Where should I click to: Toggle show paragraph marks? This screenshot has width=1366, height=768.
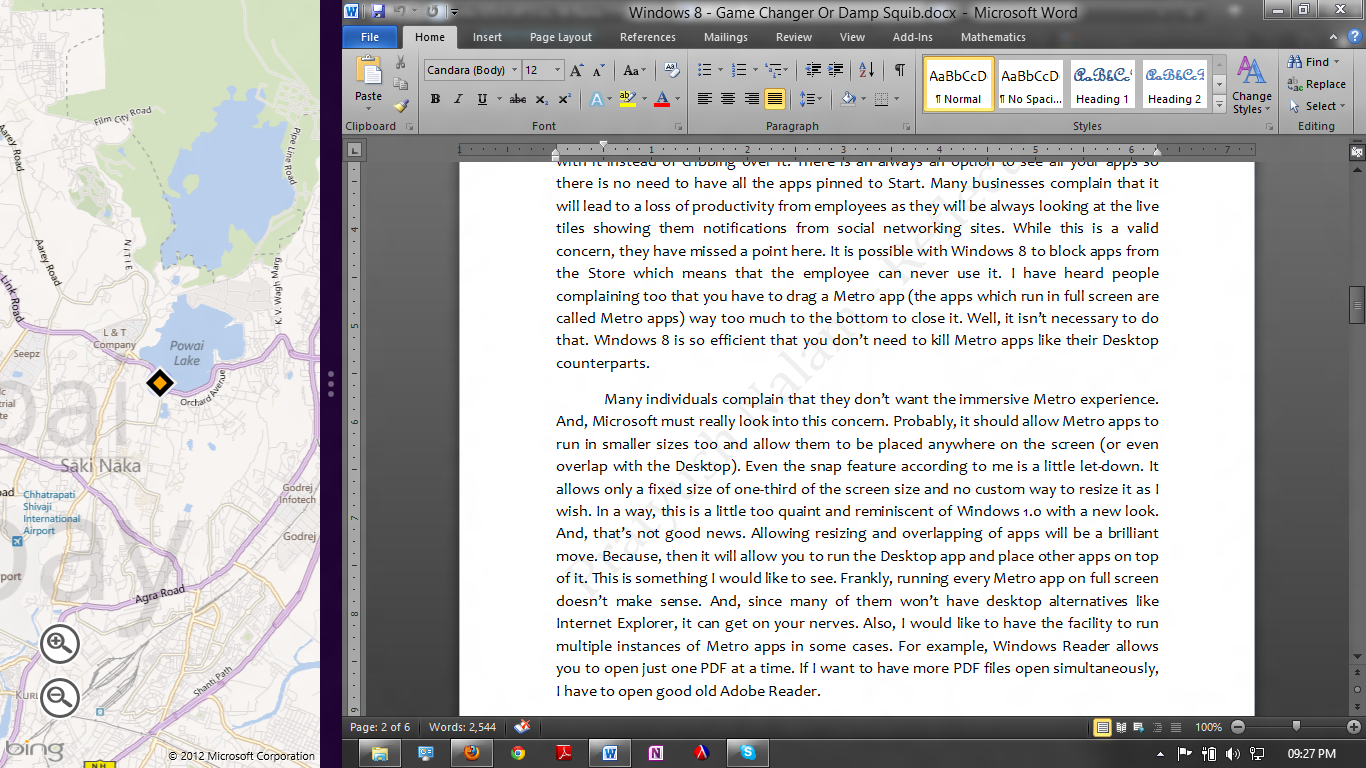(900, 70)
